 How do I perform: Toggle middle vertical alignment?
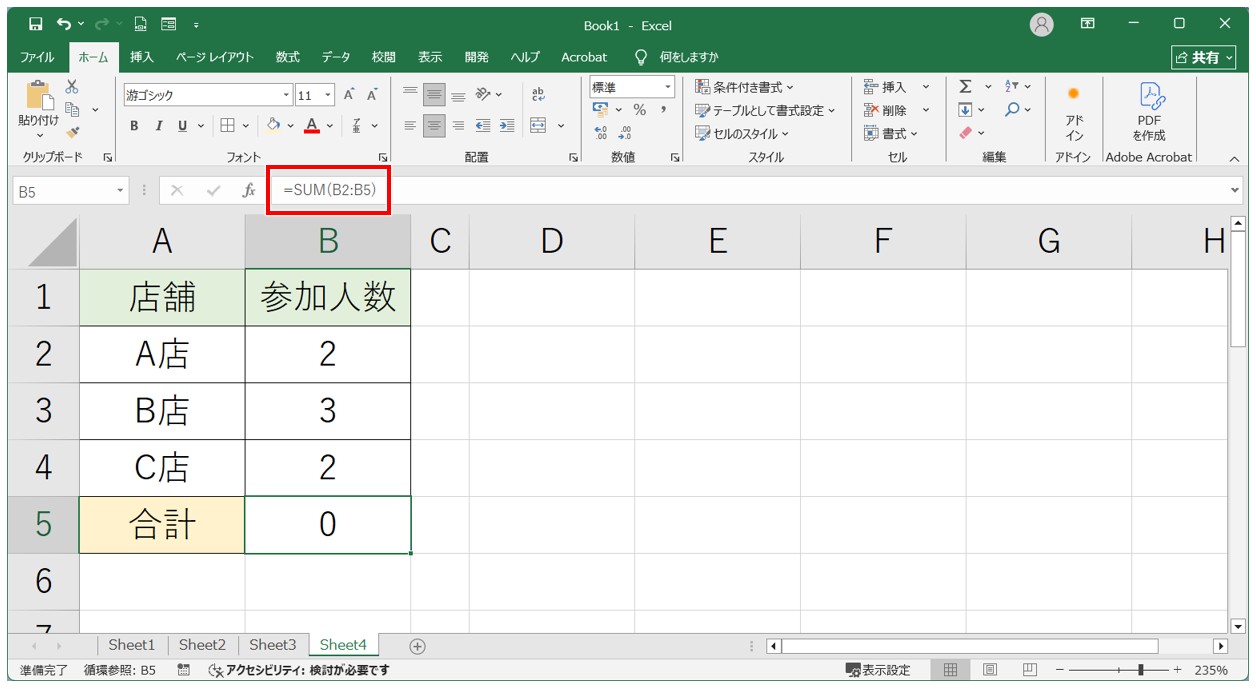click(x=434, y=95)
